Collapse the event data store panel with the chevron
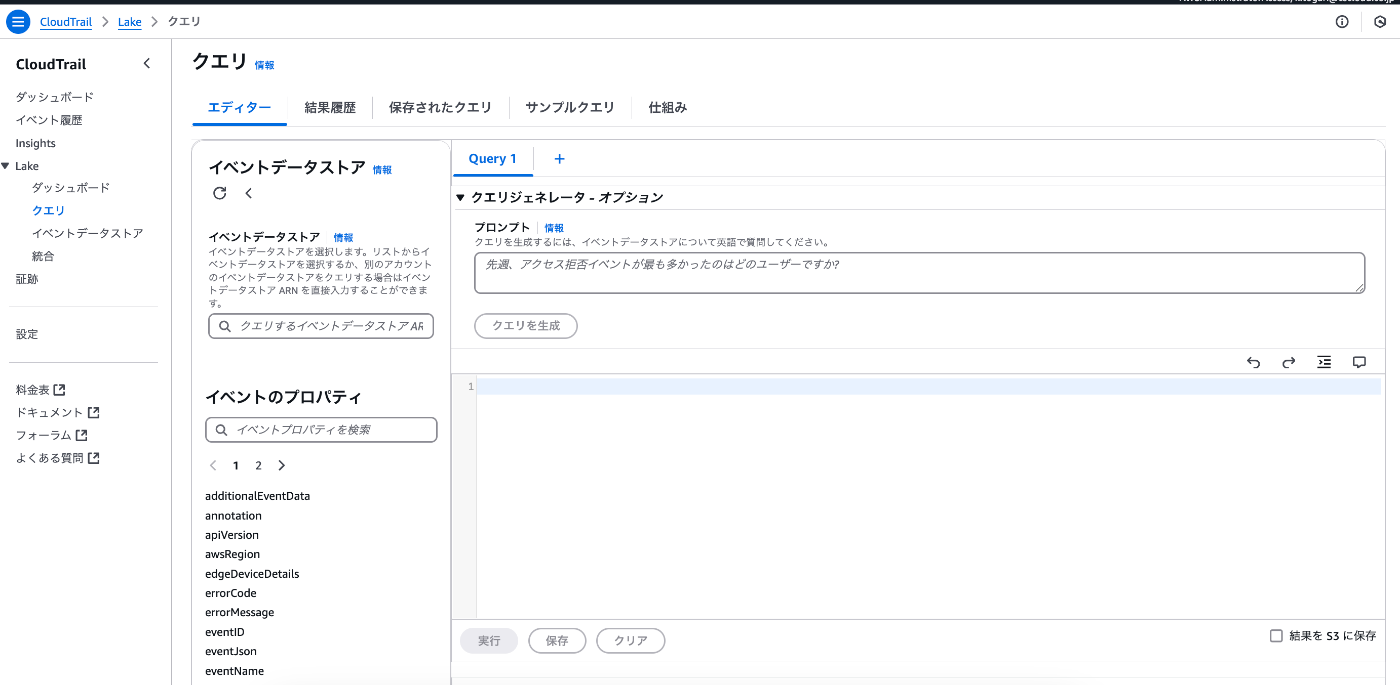 point(249,193)
